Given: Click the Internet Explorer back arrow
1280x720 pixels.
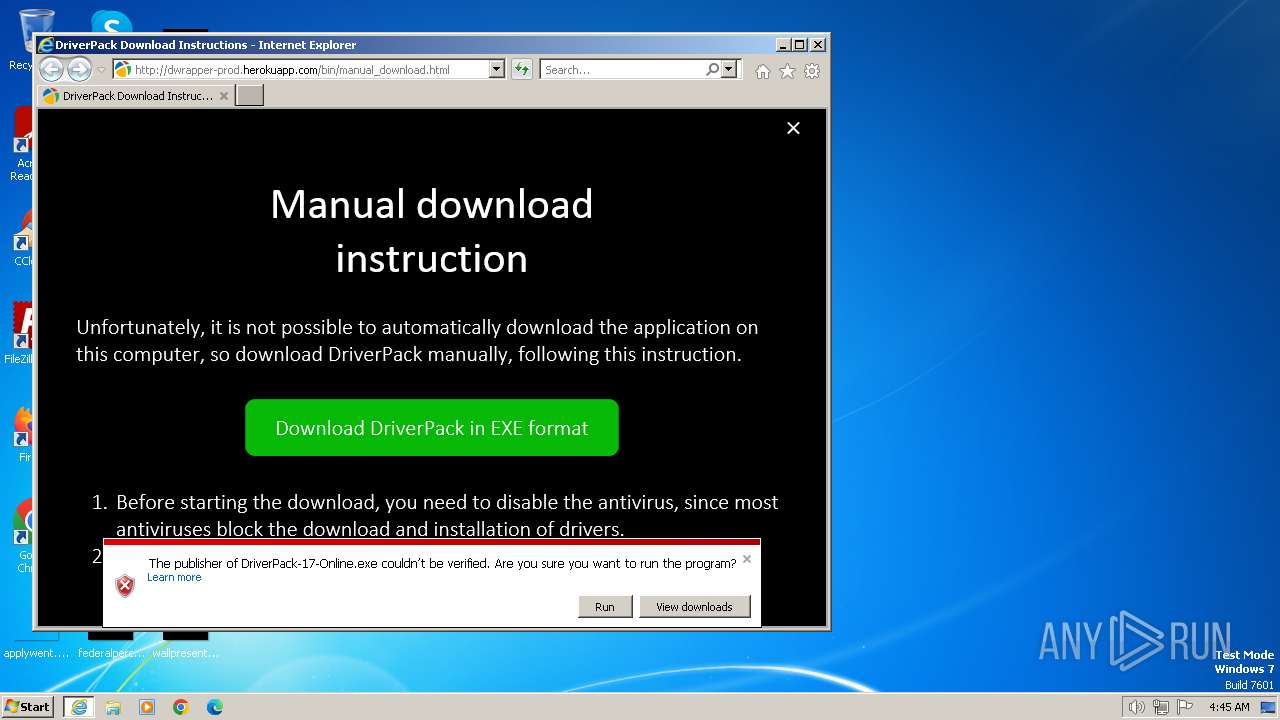Looking at the screenshot, I should (51, 70).
